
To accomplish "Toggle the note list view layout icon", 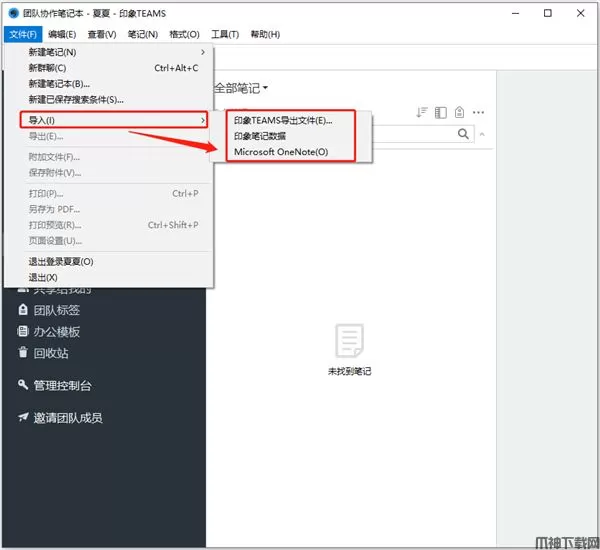I will (440, 113).
